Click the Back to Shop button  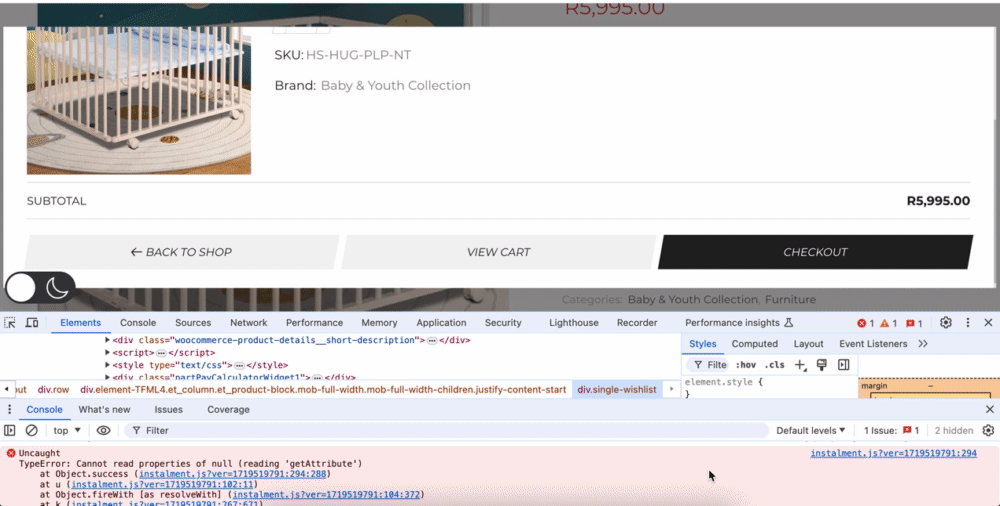coord(182,252)
